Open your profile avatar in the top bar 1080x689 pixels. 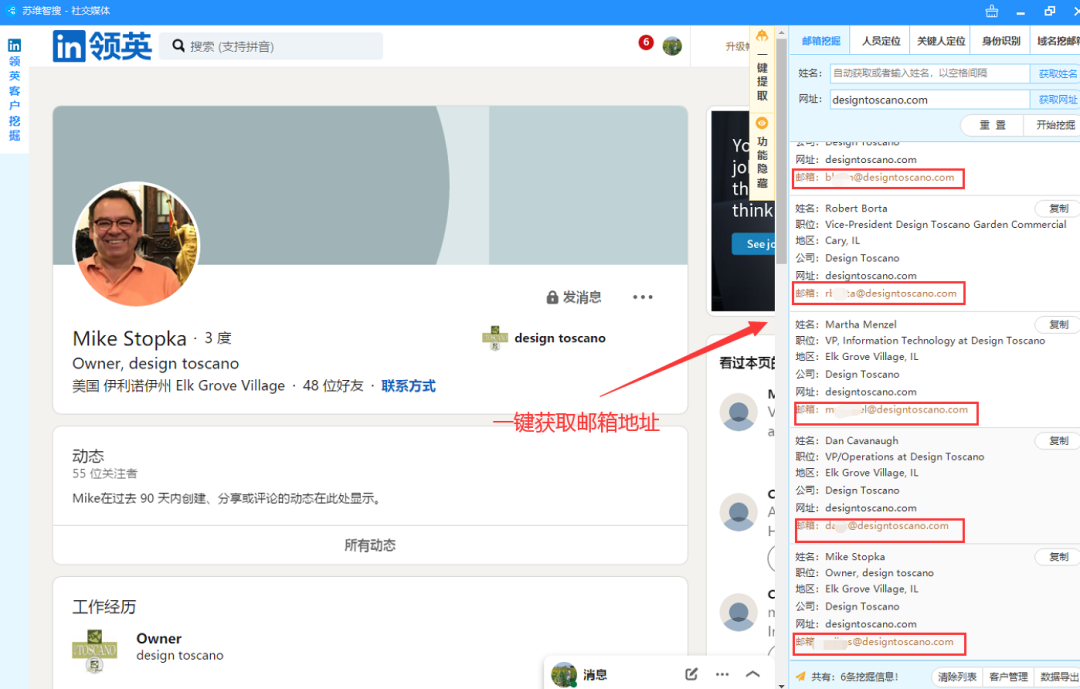[x=673, y=45]
